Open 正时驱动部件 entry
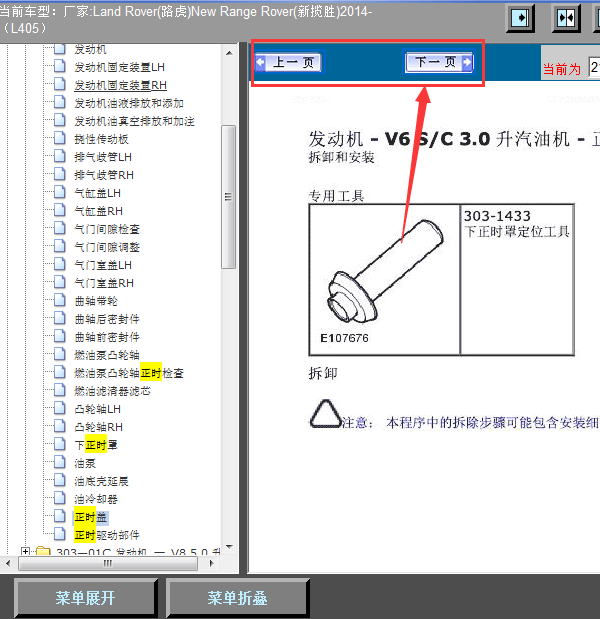Screen dimensions: 600x619 (x=107, y=535)
